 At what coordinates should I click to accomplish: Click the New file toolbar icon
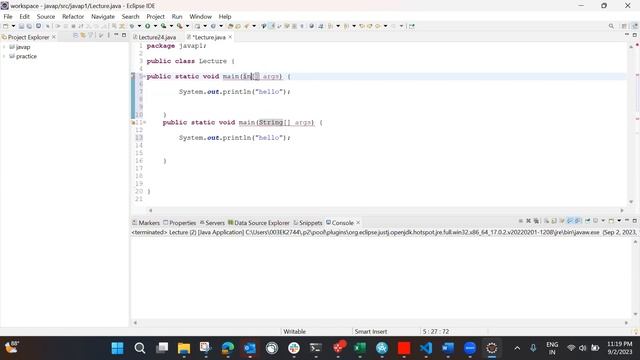point(6,26)
